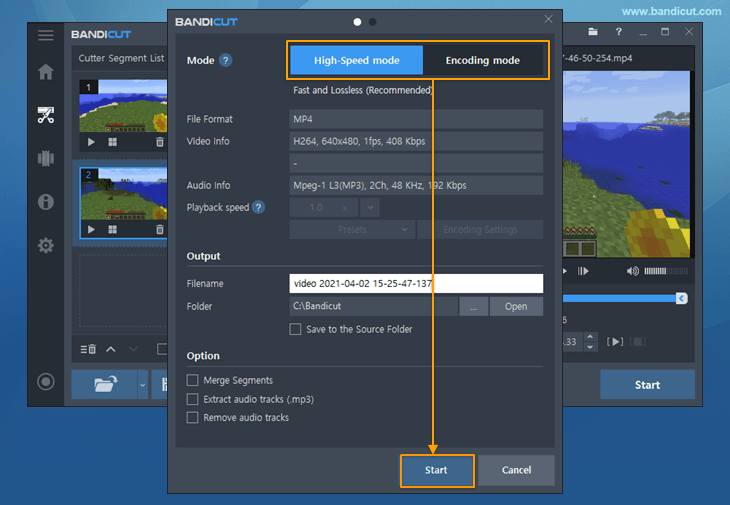Screen dimensions: 730x505
Task: Open the hamburger menu in Bandicut window
Action: 46,35
